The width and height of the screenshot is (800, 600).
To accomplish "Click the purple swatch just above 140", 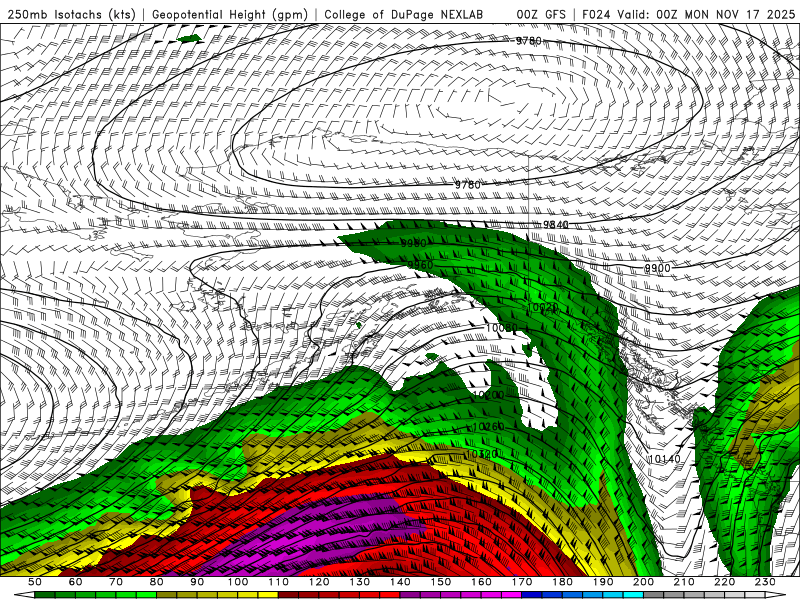I will pos(410,595).
